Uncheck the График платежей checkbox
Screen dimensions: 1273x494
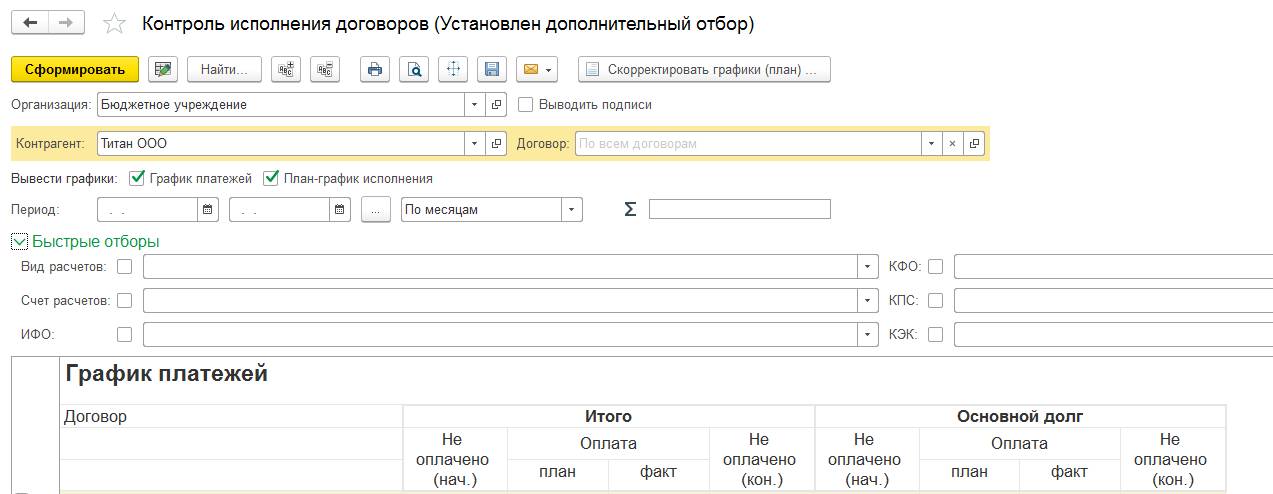[x=138, y=178]
